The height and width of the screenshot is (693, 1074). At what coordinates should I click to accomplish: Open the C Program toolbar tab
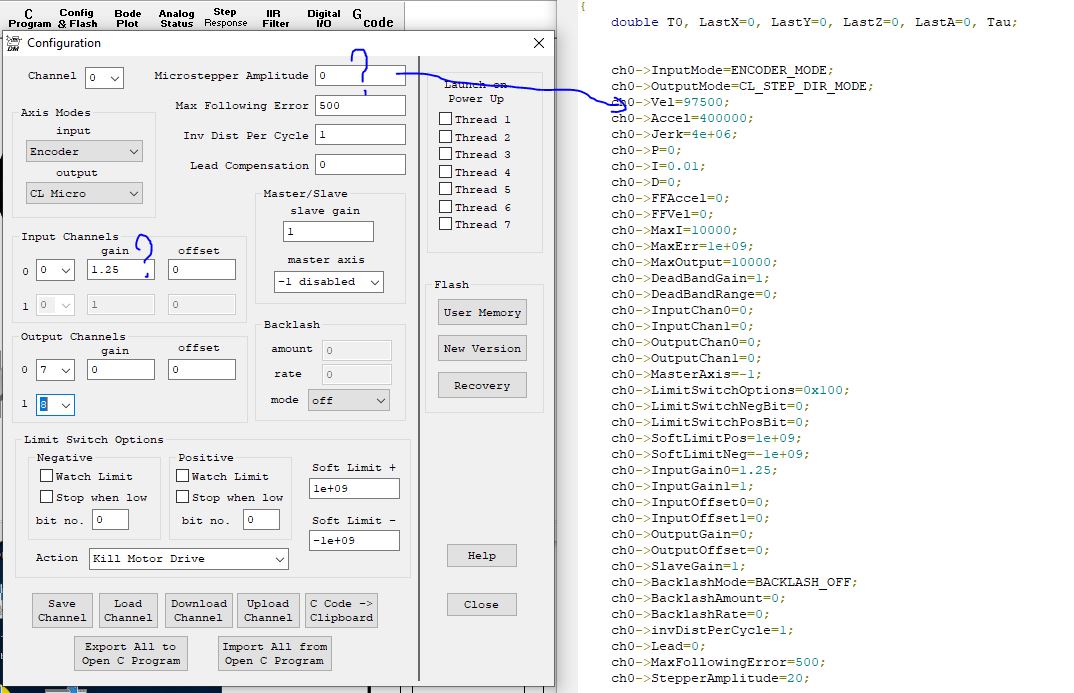[28, 17]
